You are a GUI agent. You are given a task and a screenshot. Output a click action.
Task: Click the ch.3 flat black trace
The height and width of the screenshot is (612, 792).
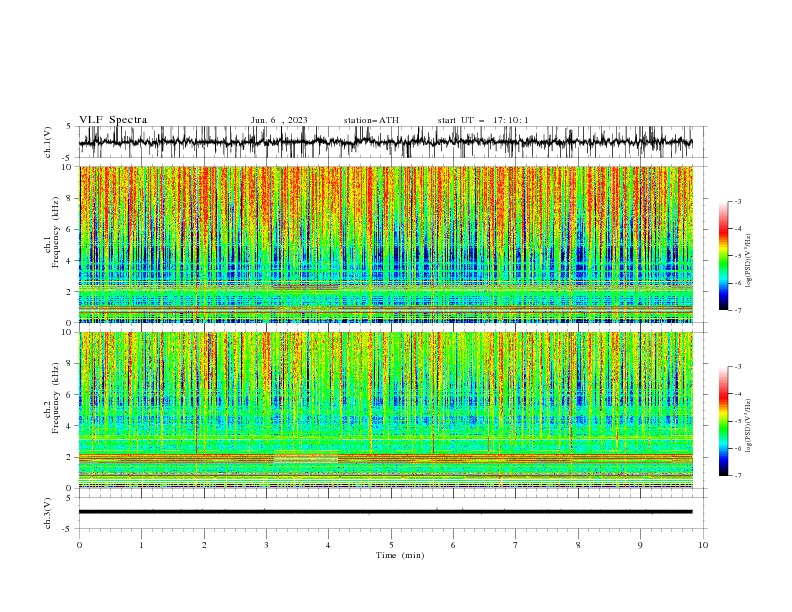[x=386, y=512]
